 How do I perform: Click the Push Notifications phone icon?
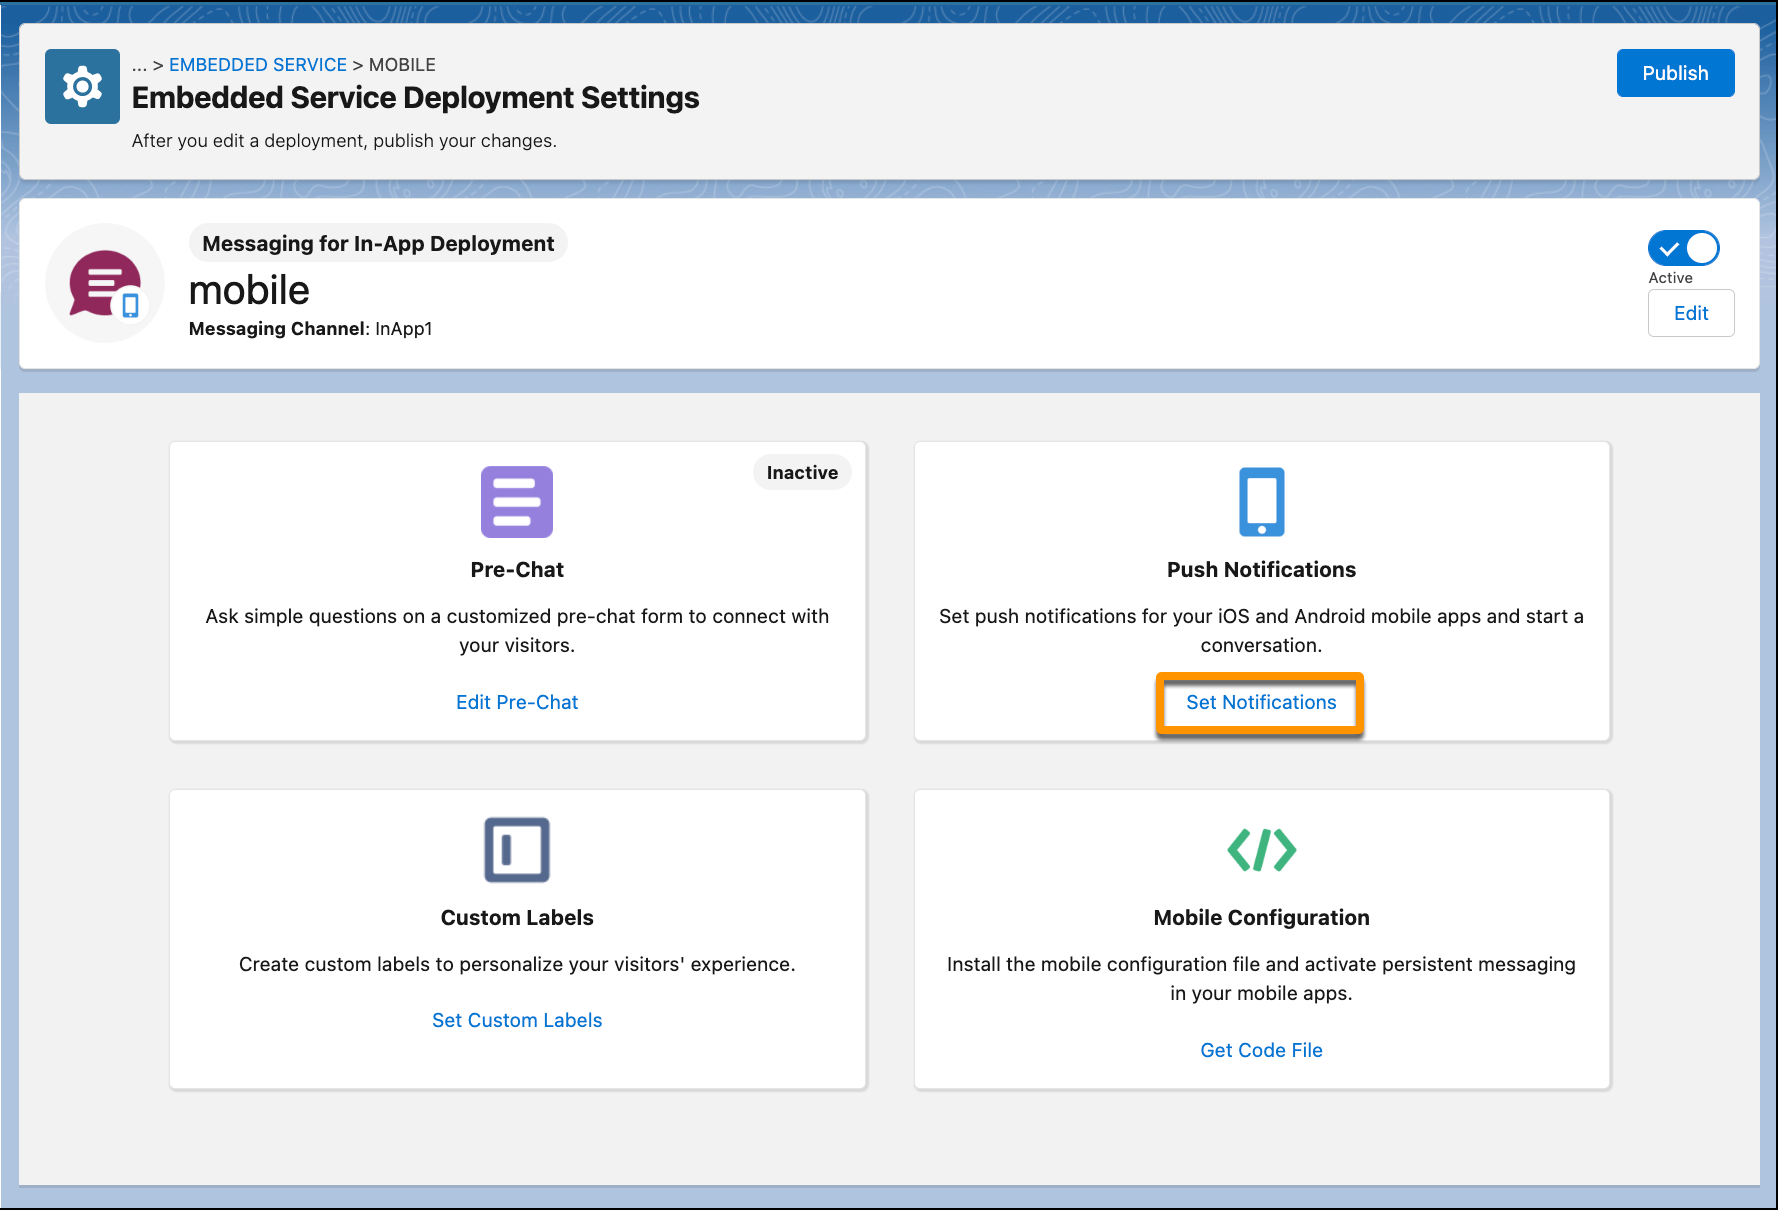click(1262, 502)
